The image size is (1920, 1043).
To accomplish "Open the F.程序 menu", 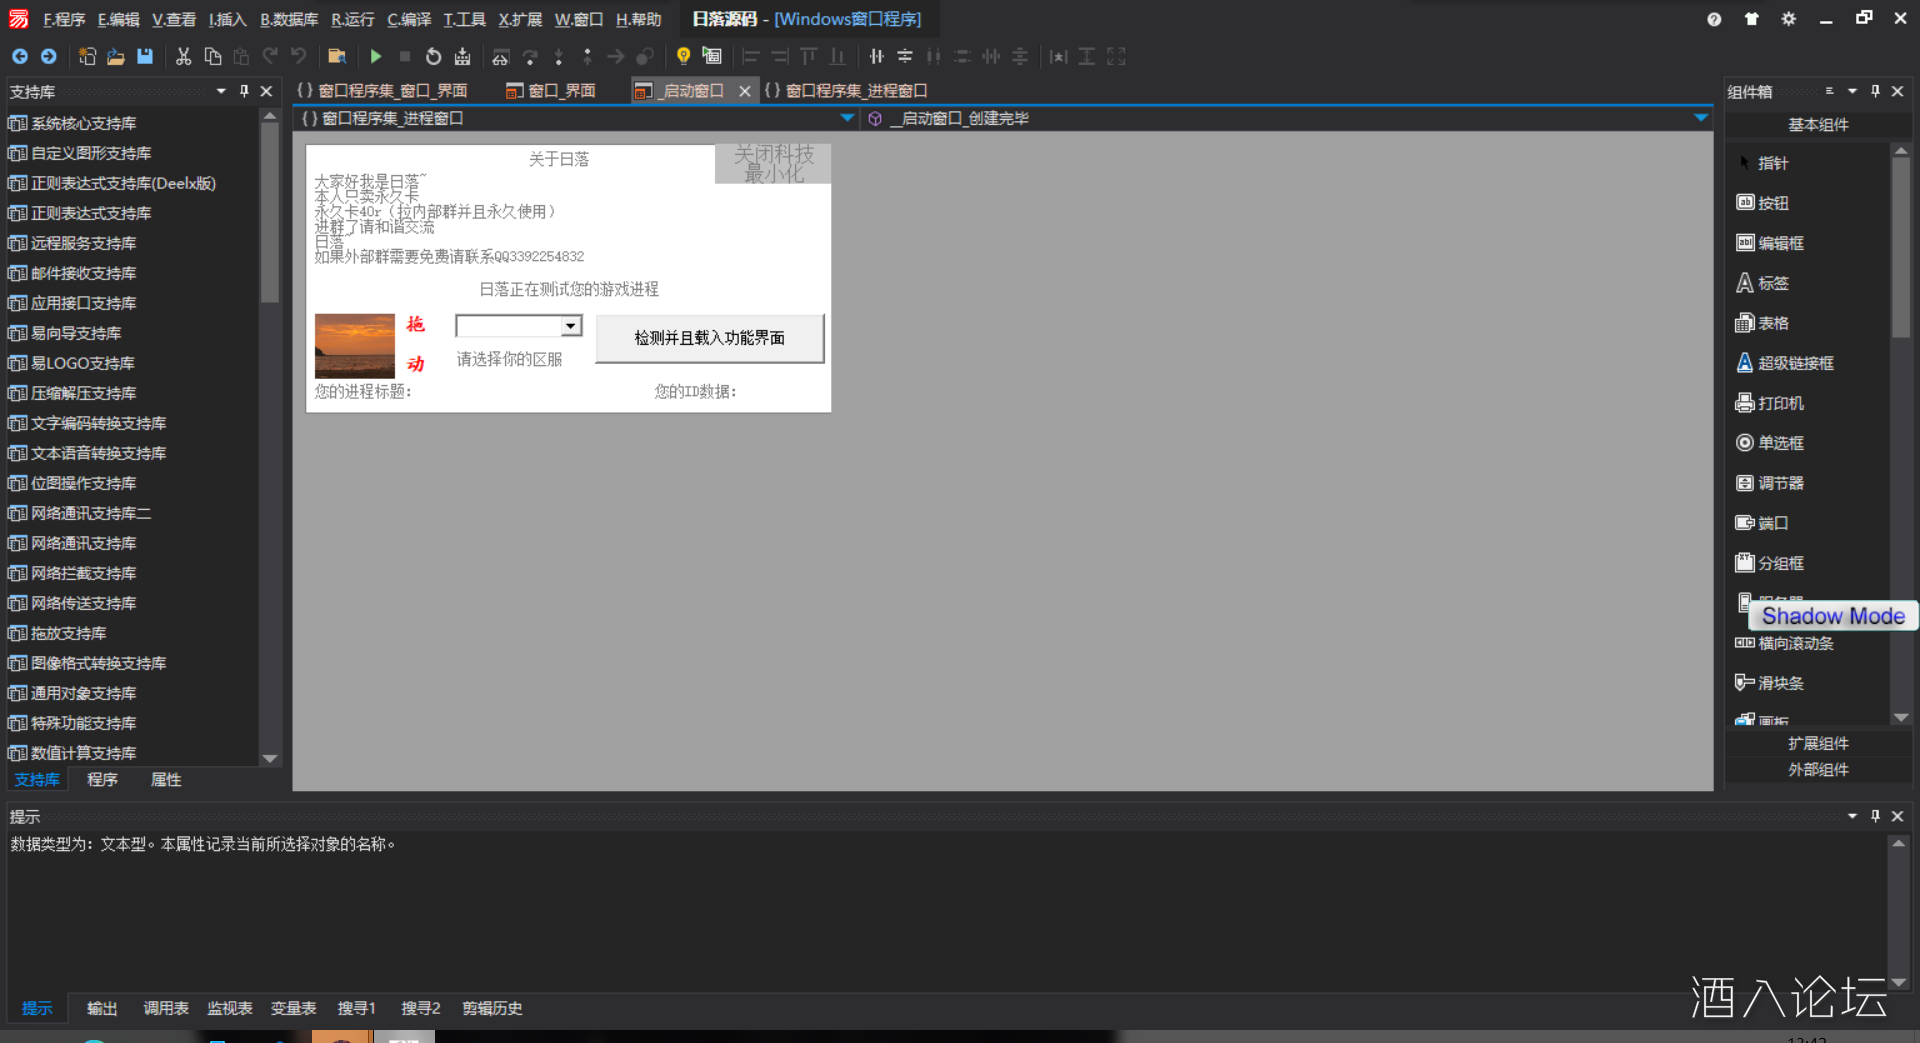I will click(64, 19).
